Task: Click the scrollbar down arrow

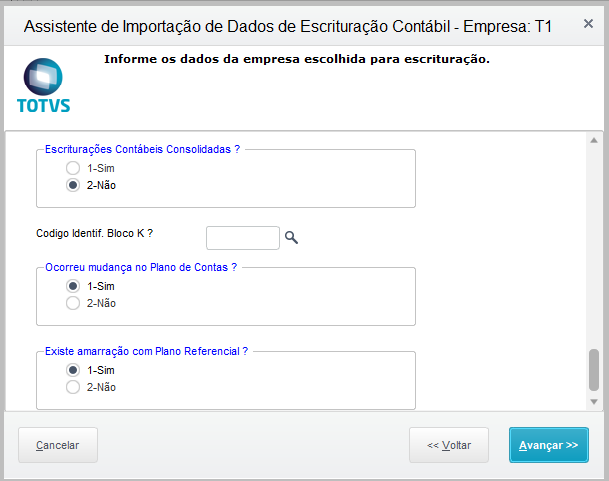Action: pyautogui.click(x=594, y=401)
